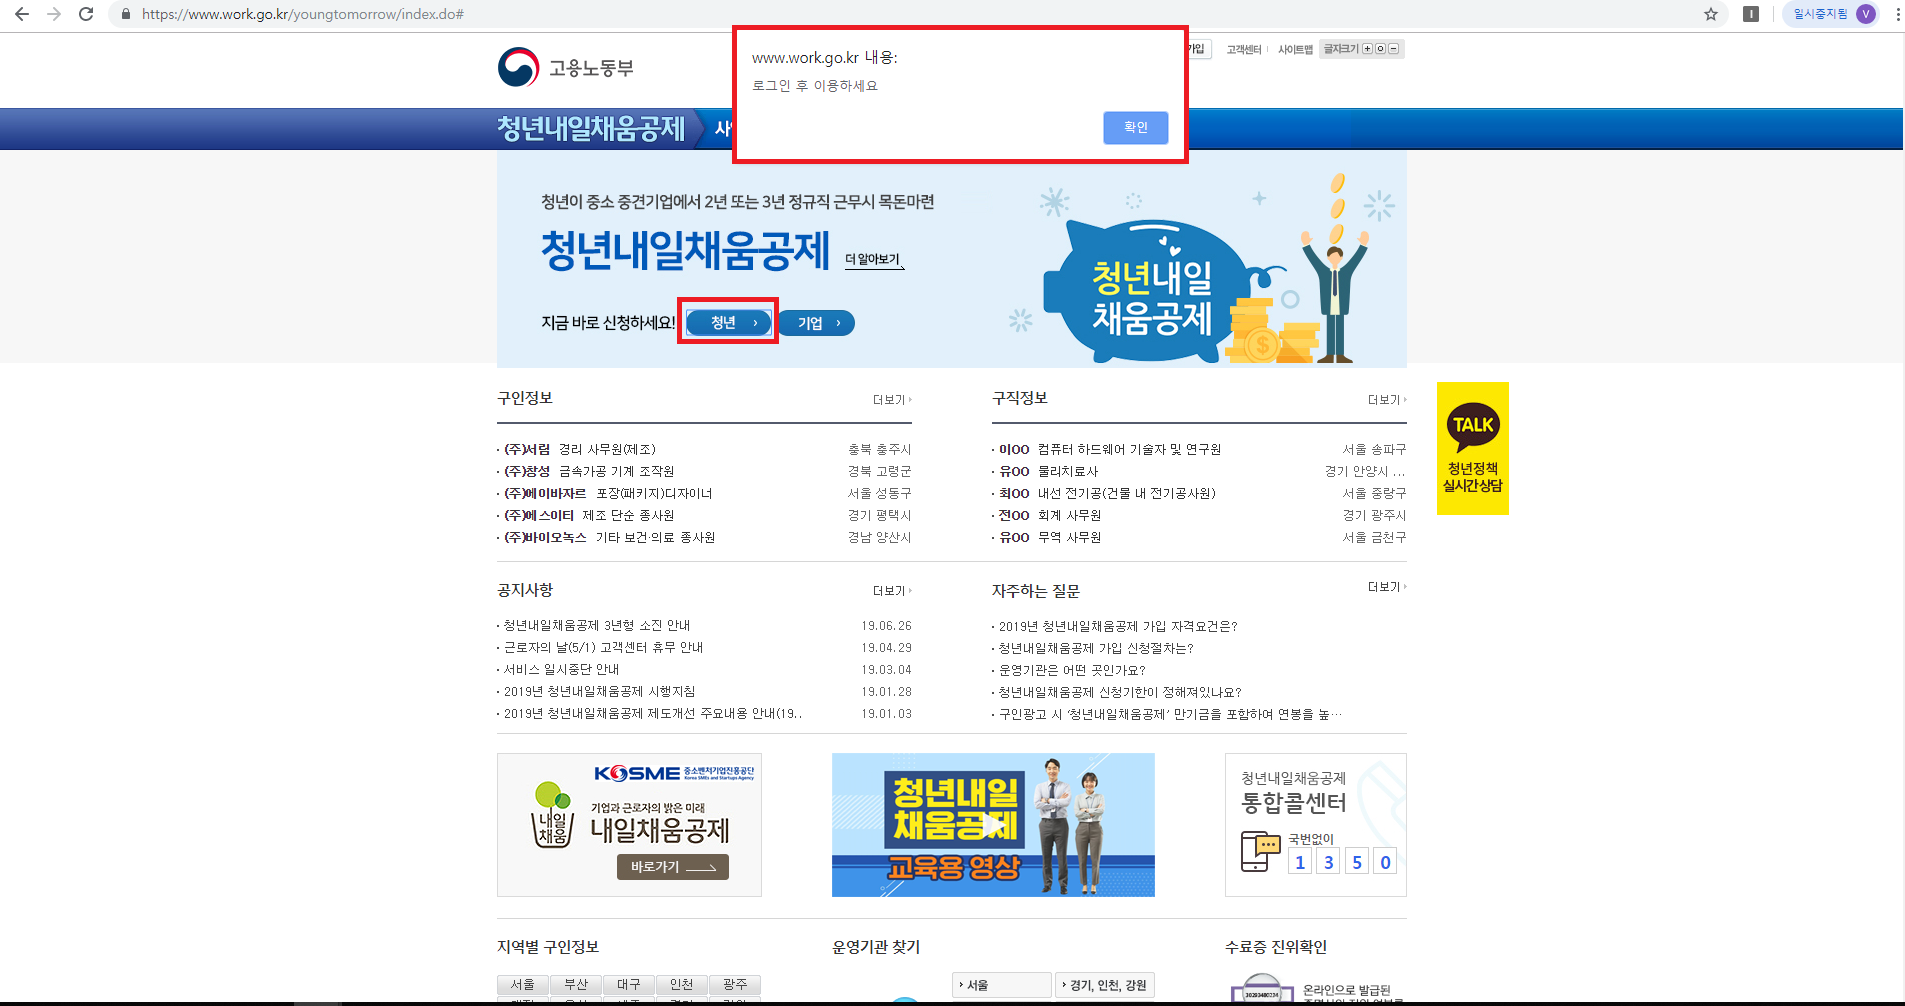Open the 유OO 무역 사무원 job seeker entry
The image size is (1905, 1006).
[x=1050, y=537]
